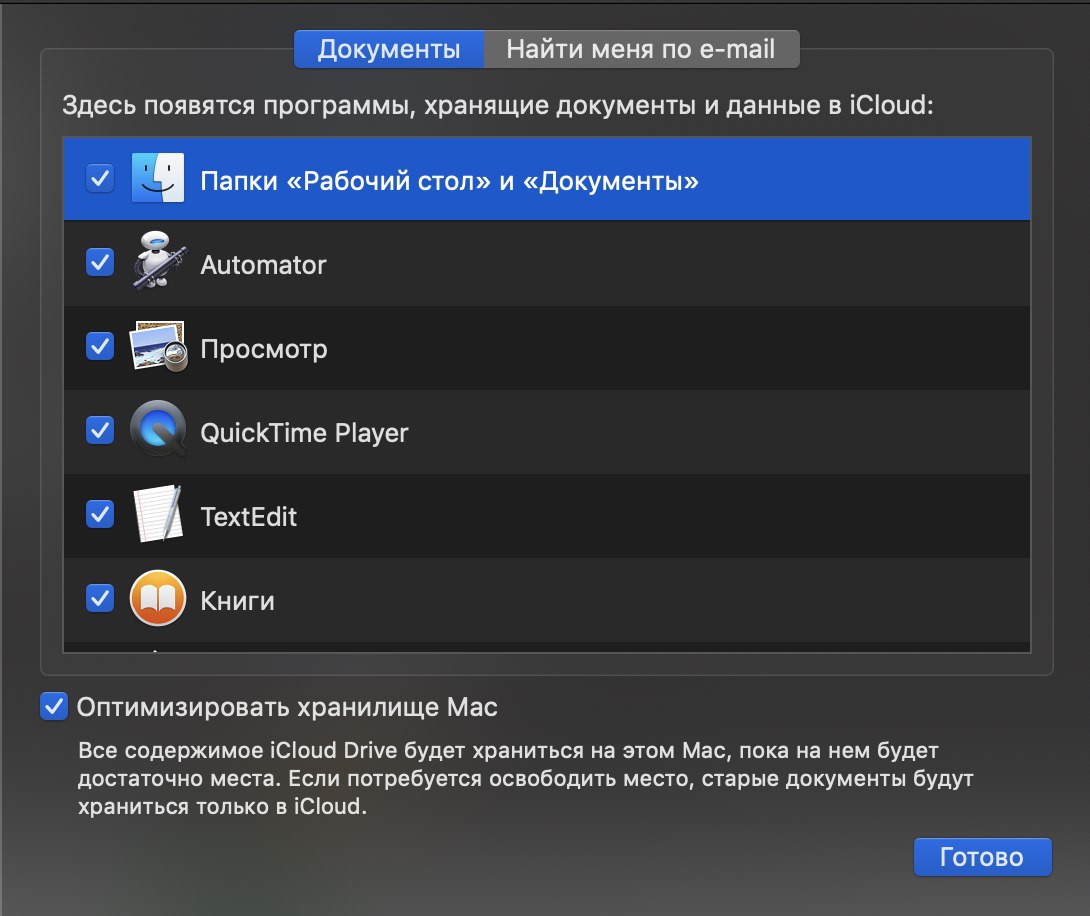This screenshot has height=916, width=1090.
Task: Select the Просмотр row label
Action: pos(263,349)
